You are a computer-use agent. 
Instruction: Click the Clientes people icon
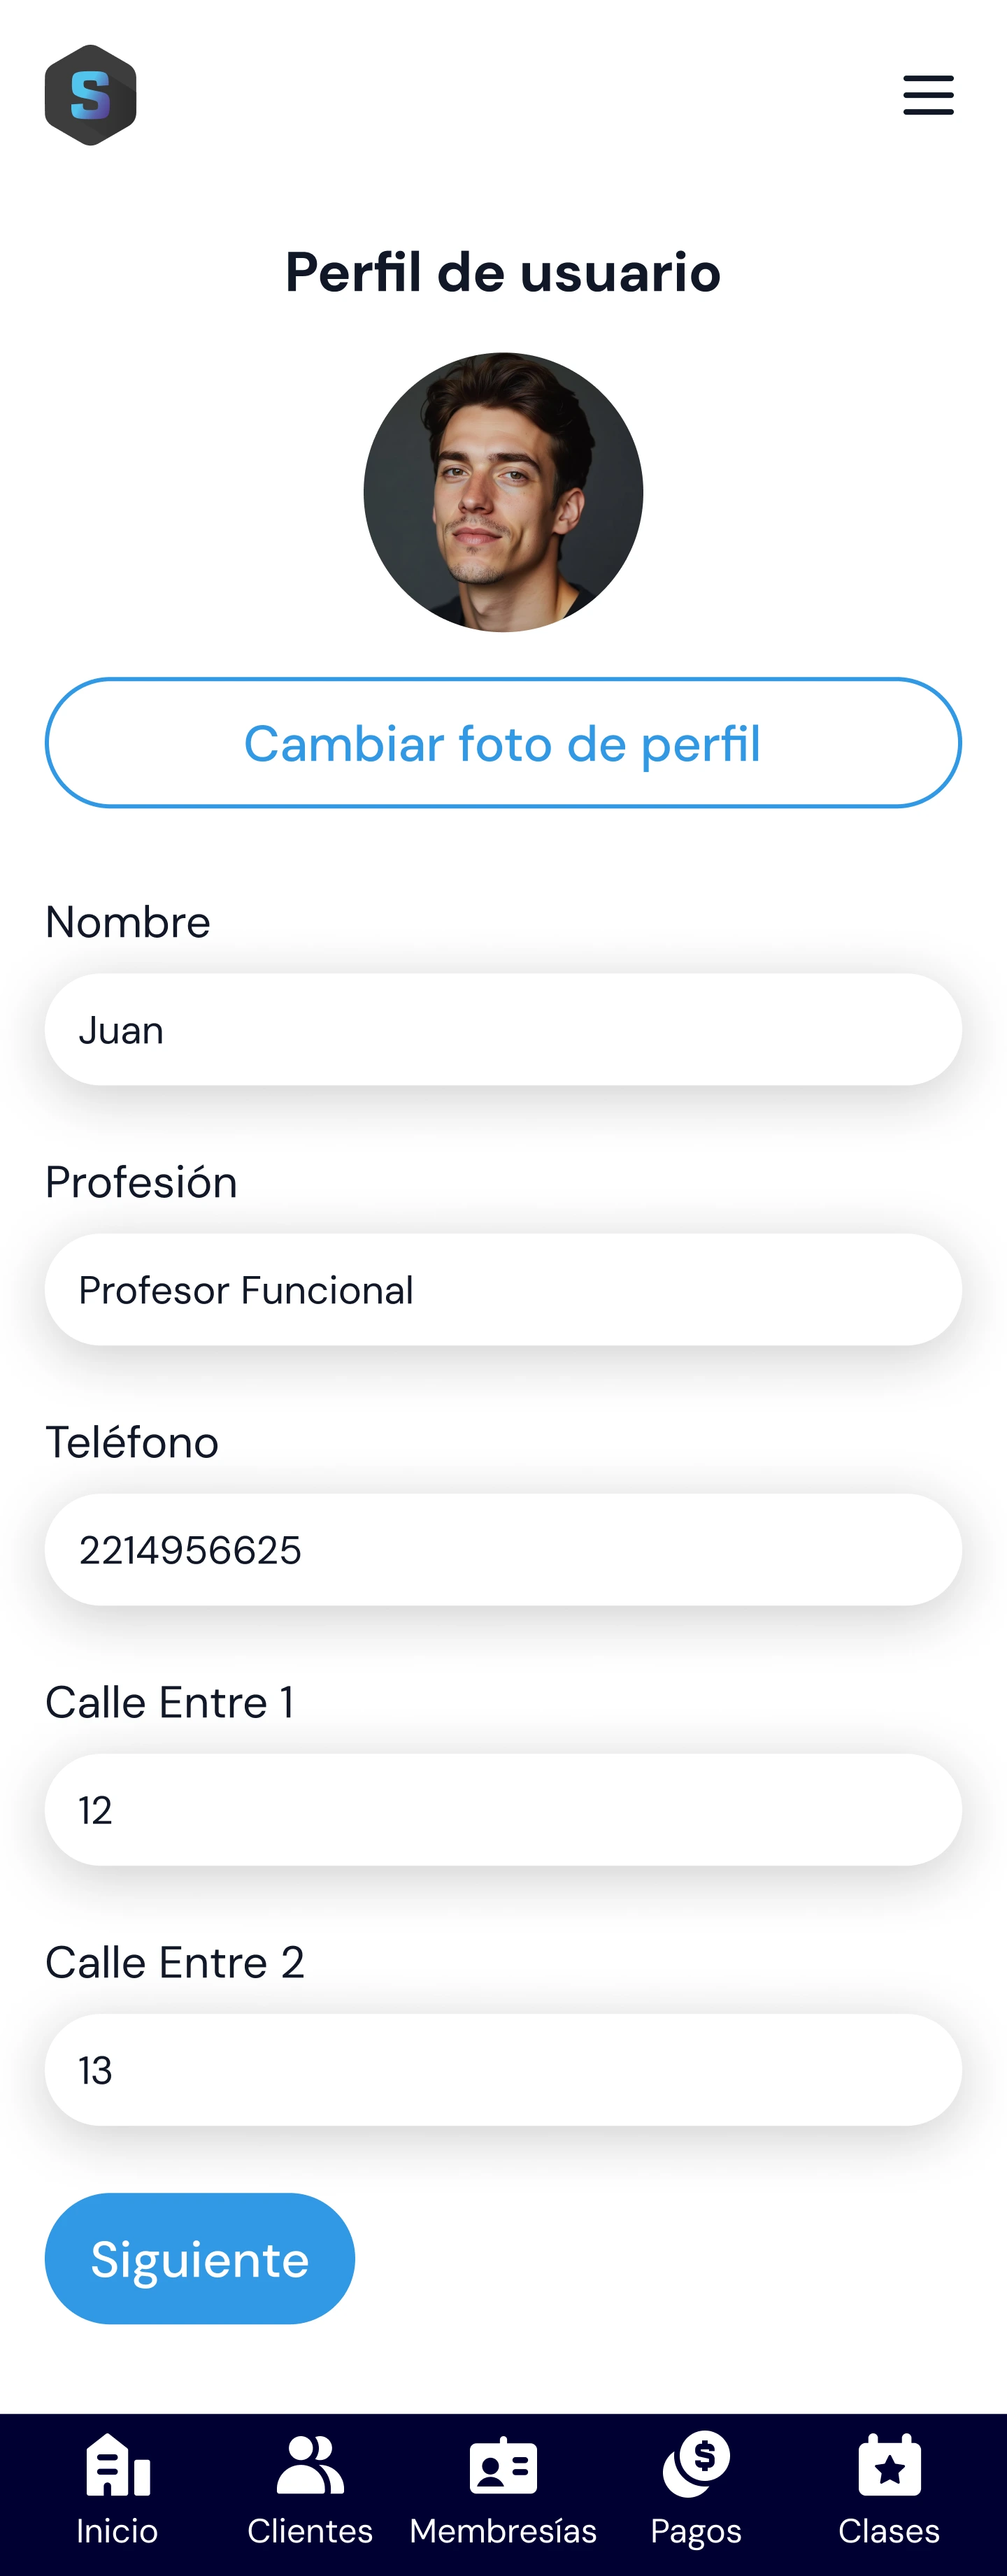pos(310,2465)
